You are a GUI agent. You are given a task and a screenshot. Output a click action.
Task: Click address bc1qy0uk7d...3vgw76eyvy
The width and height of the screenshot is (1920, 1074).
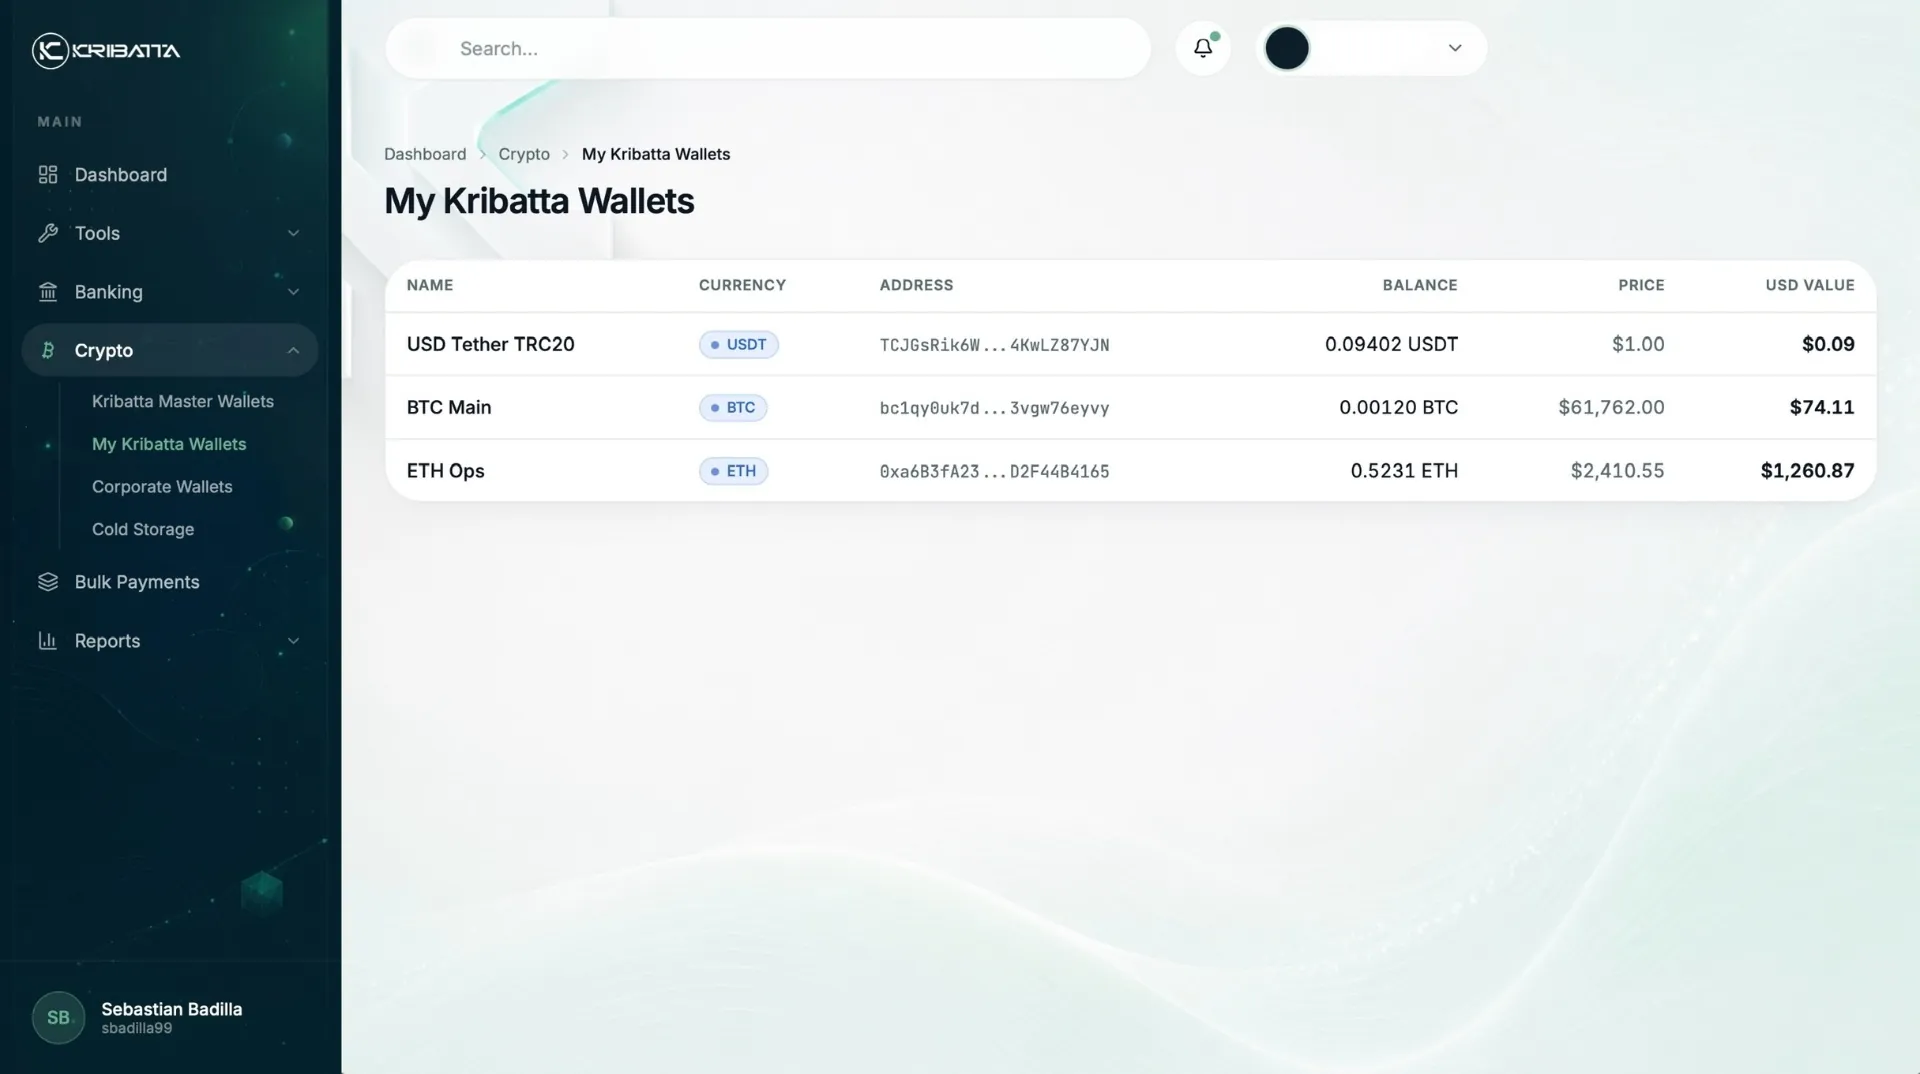tap(994, 408)
